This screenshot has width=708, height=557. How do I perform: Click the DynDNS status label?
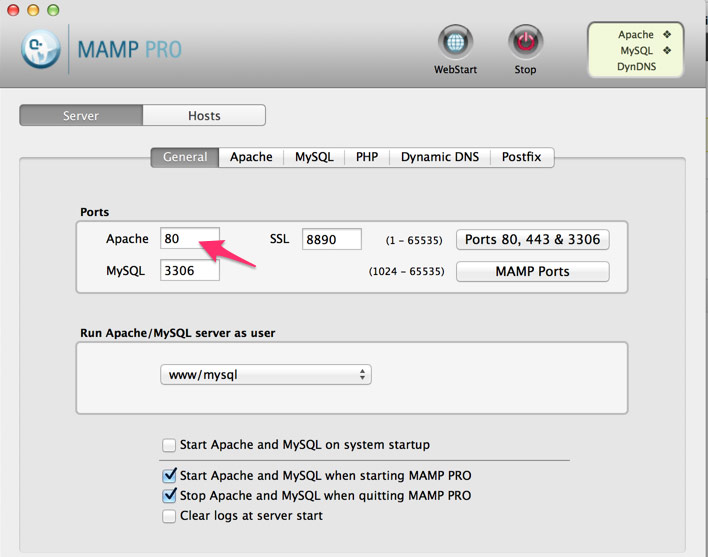(x=636, y=66)
